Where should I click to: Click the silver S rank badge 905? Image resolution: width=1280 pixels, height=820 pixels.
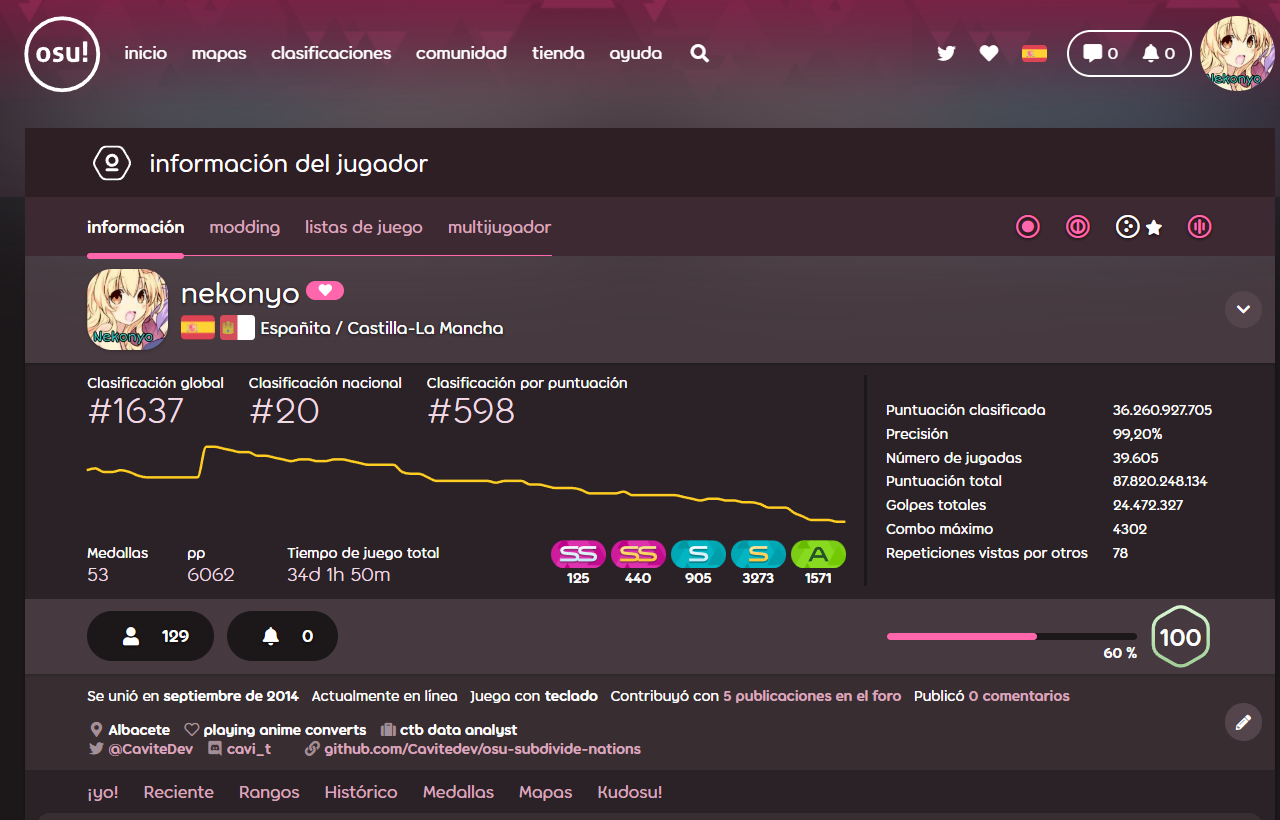pyautogui.click(x=698, y=554)
